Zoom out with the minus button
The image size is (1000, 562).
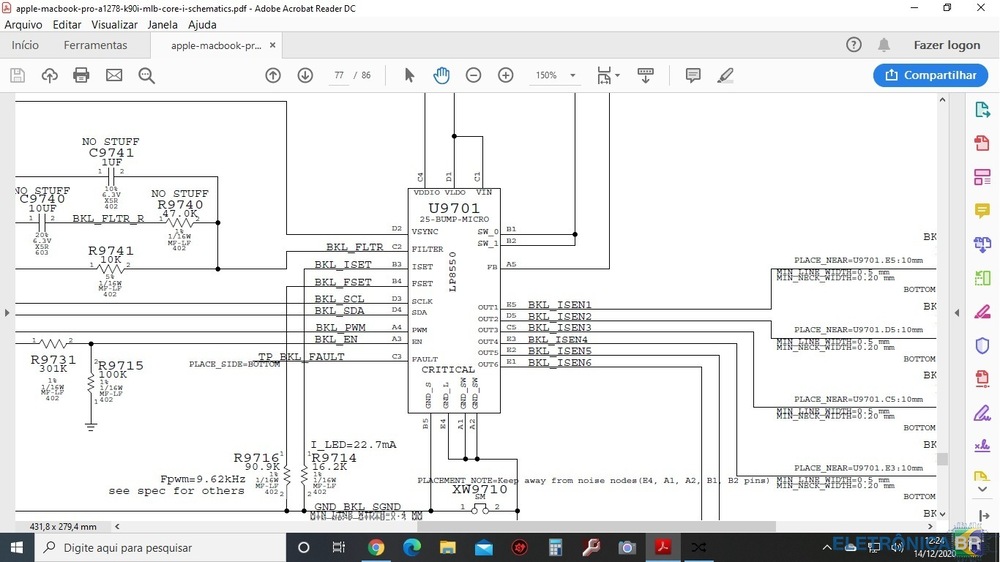click(474, 75)
